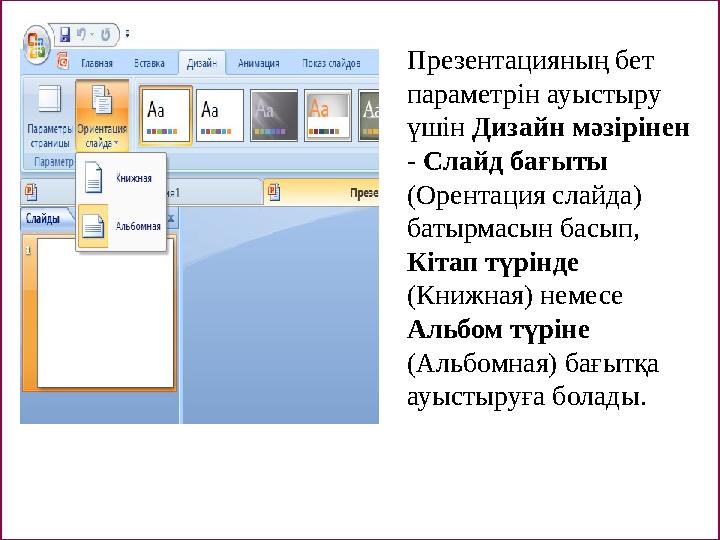The image size is (720, 540).
Task: Select the second plain white theme thumbnail
Action: (x=219, y=115)
